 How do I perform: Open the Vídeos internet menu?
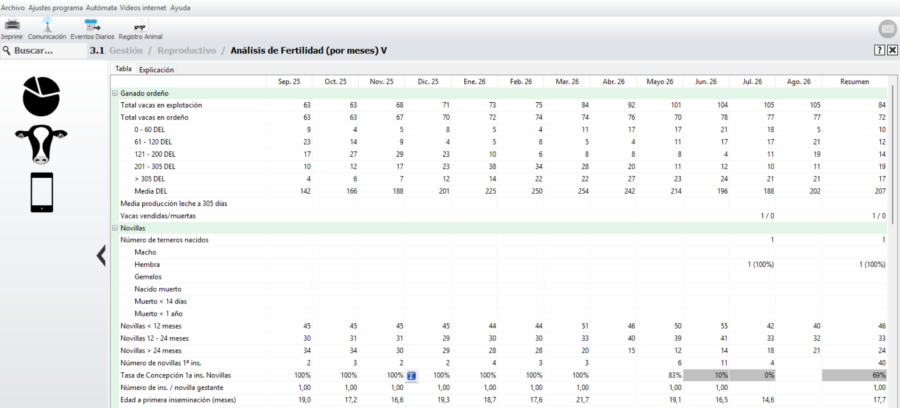[x=143, y=8]
